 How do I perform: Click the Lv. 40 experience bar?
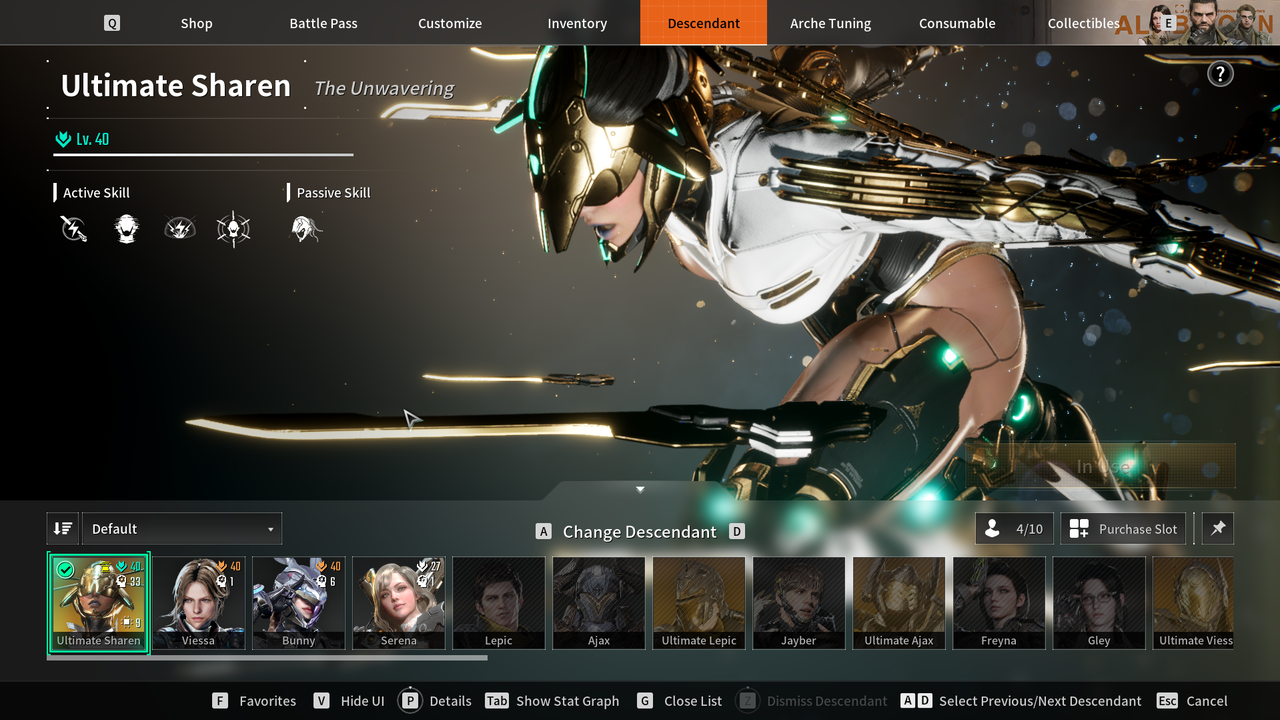203,155
